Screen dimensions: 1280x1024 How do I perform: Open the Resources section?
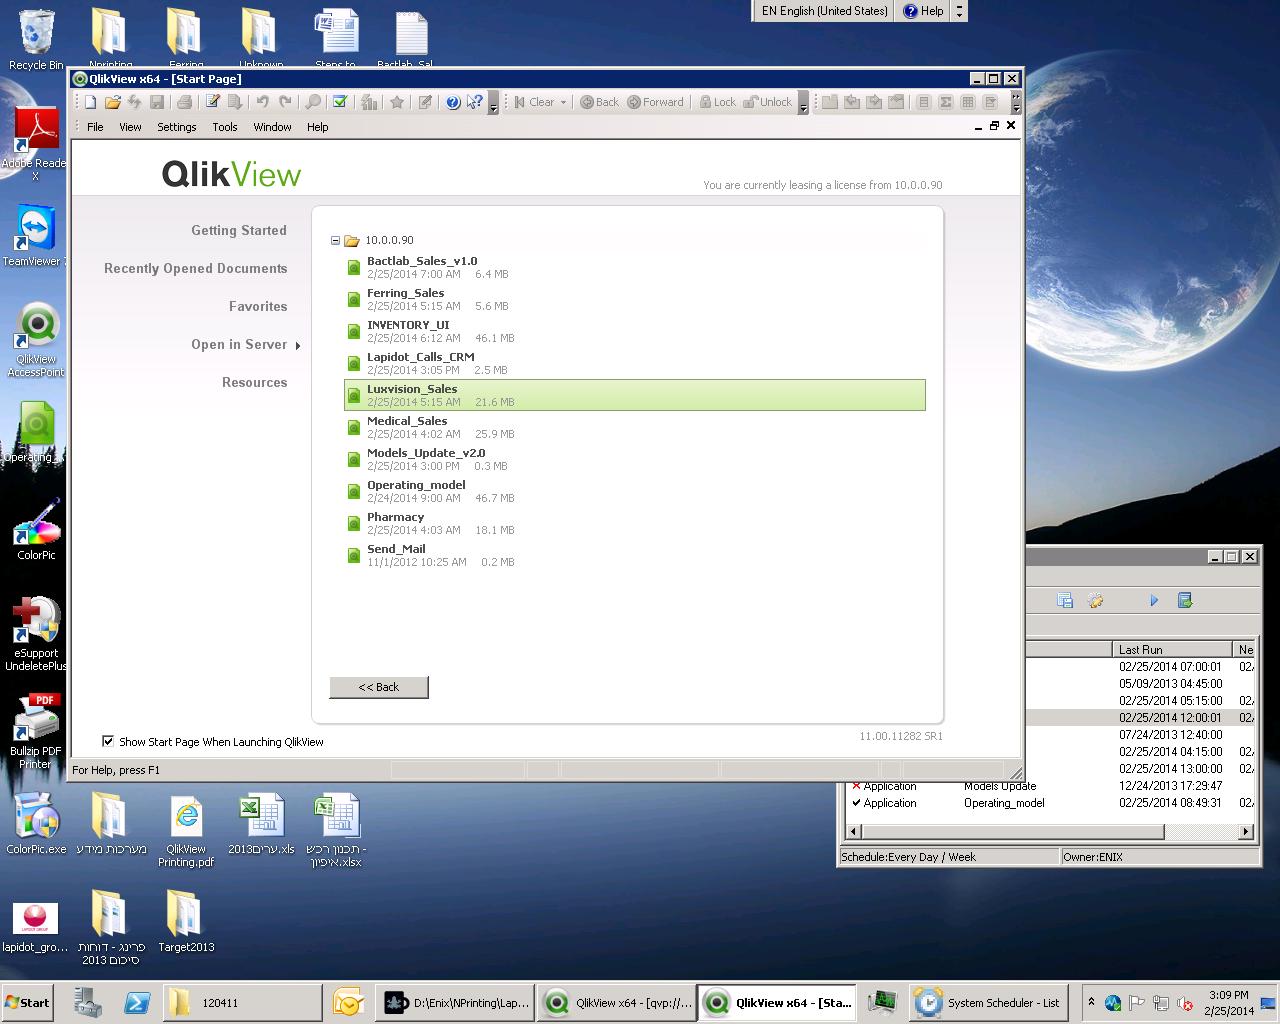tap(254, 382)
